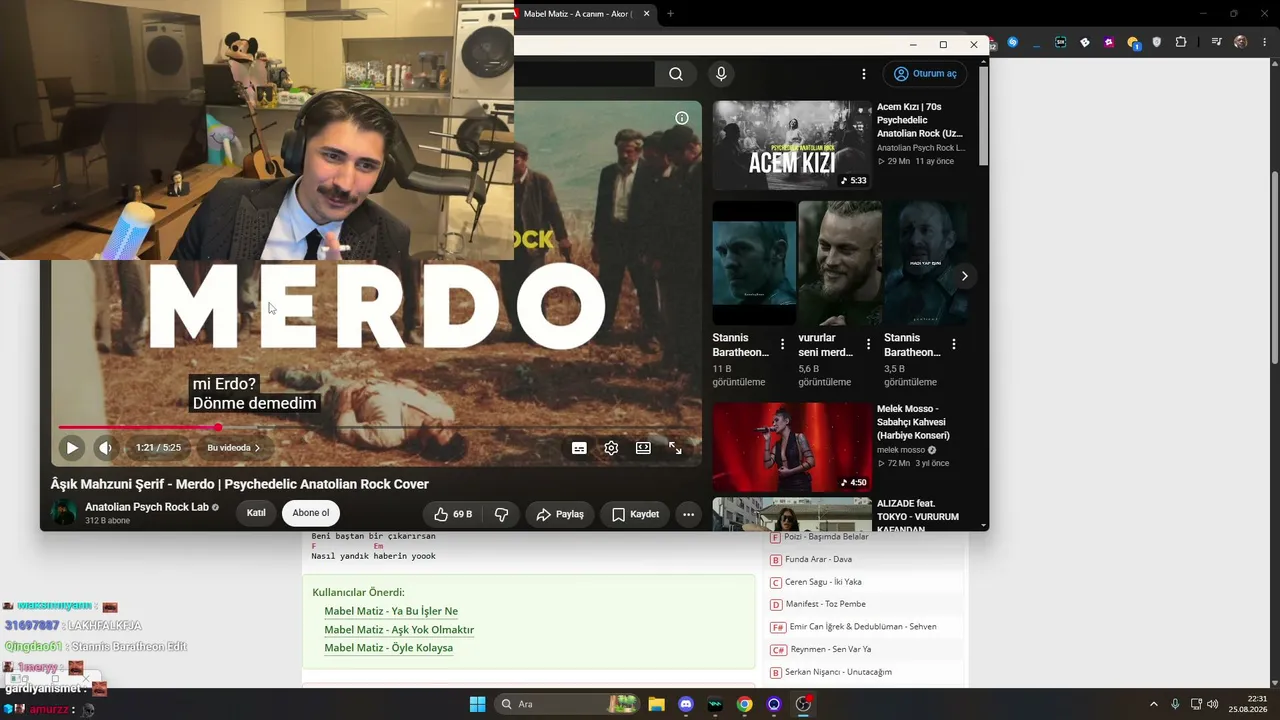Switch to theater mode view
This screenshot has width=1280, height=720.
(643, 448)
